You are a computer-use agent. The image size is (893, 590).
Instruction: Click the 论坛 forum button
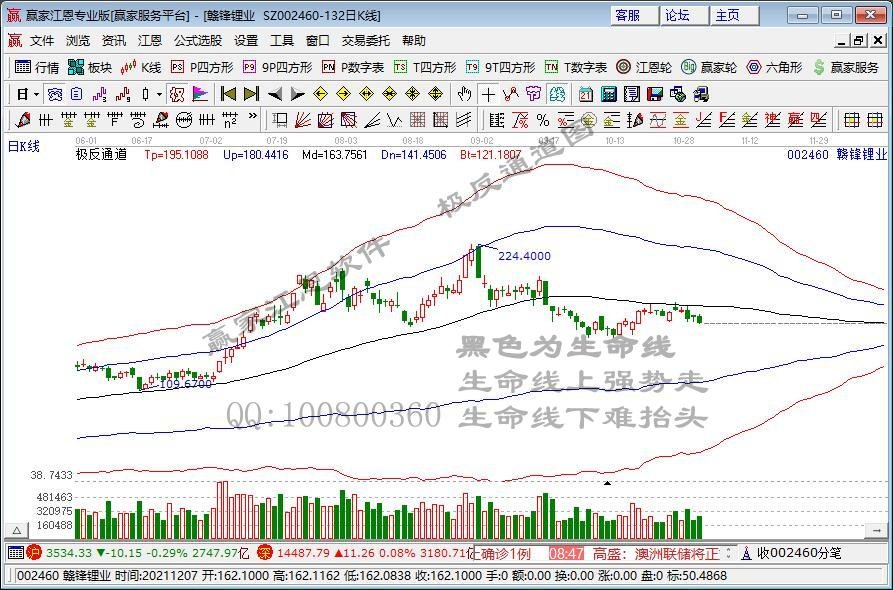[x=685, y=15]
